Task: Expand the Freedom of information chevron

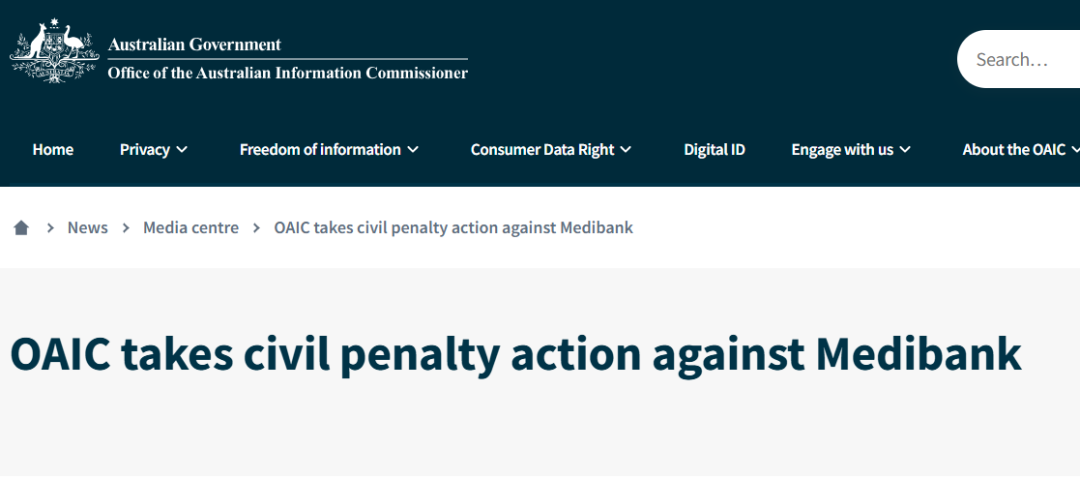Action: [413, 150]
